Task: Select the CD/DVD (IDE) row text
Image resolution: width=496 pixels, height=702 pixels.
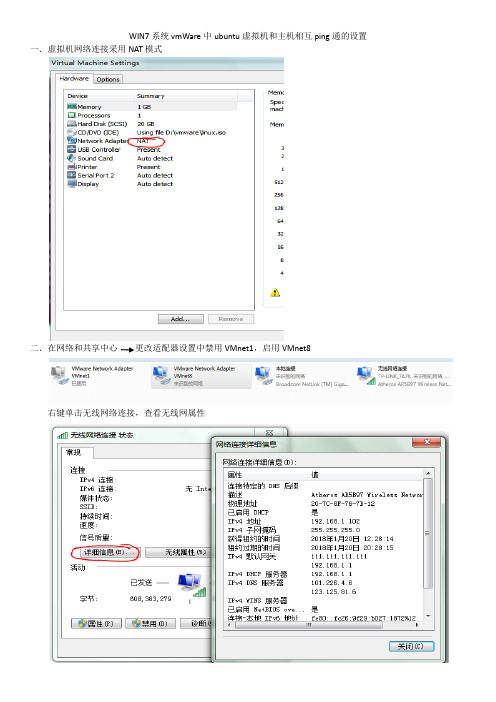Action: [x=98, y=133]
